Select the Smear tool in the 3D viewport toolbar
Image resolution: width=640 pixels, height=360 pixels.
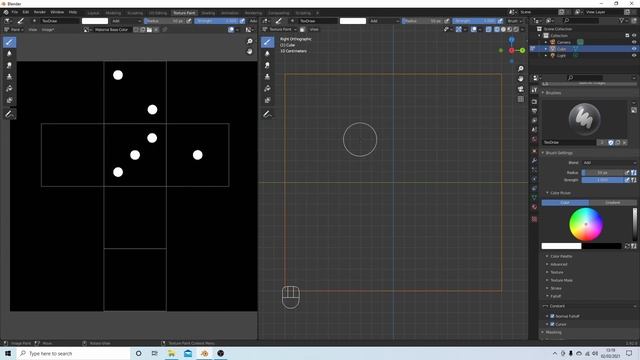pos(267,65)
